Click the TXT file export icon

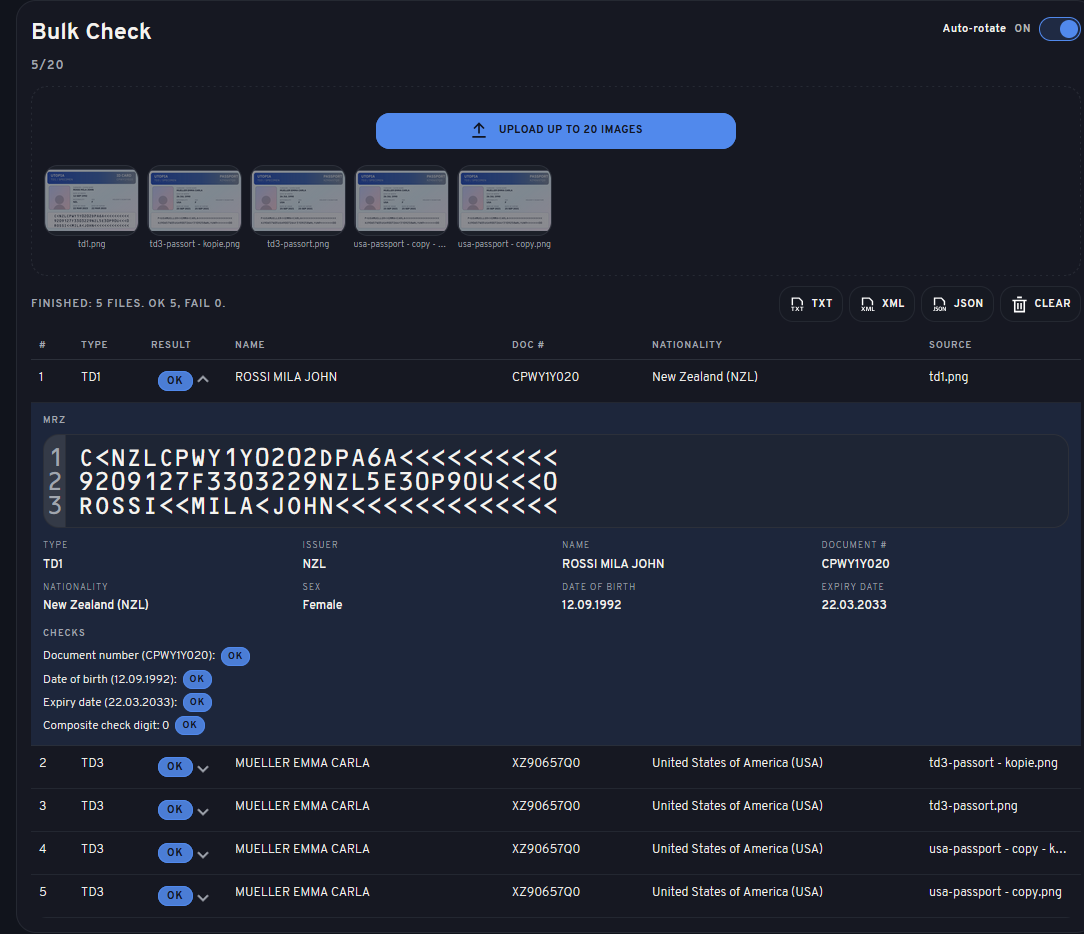(x=795, y=303)
